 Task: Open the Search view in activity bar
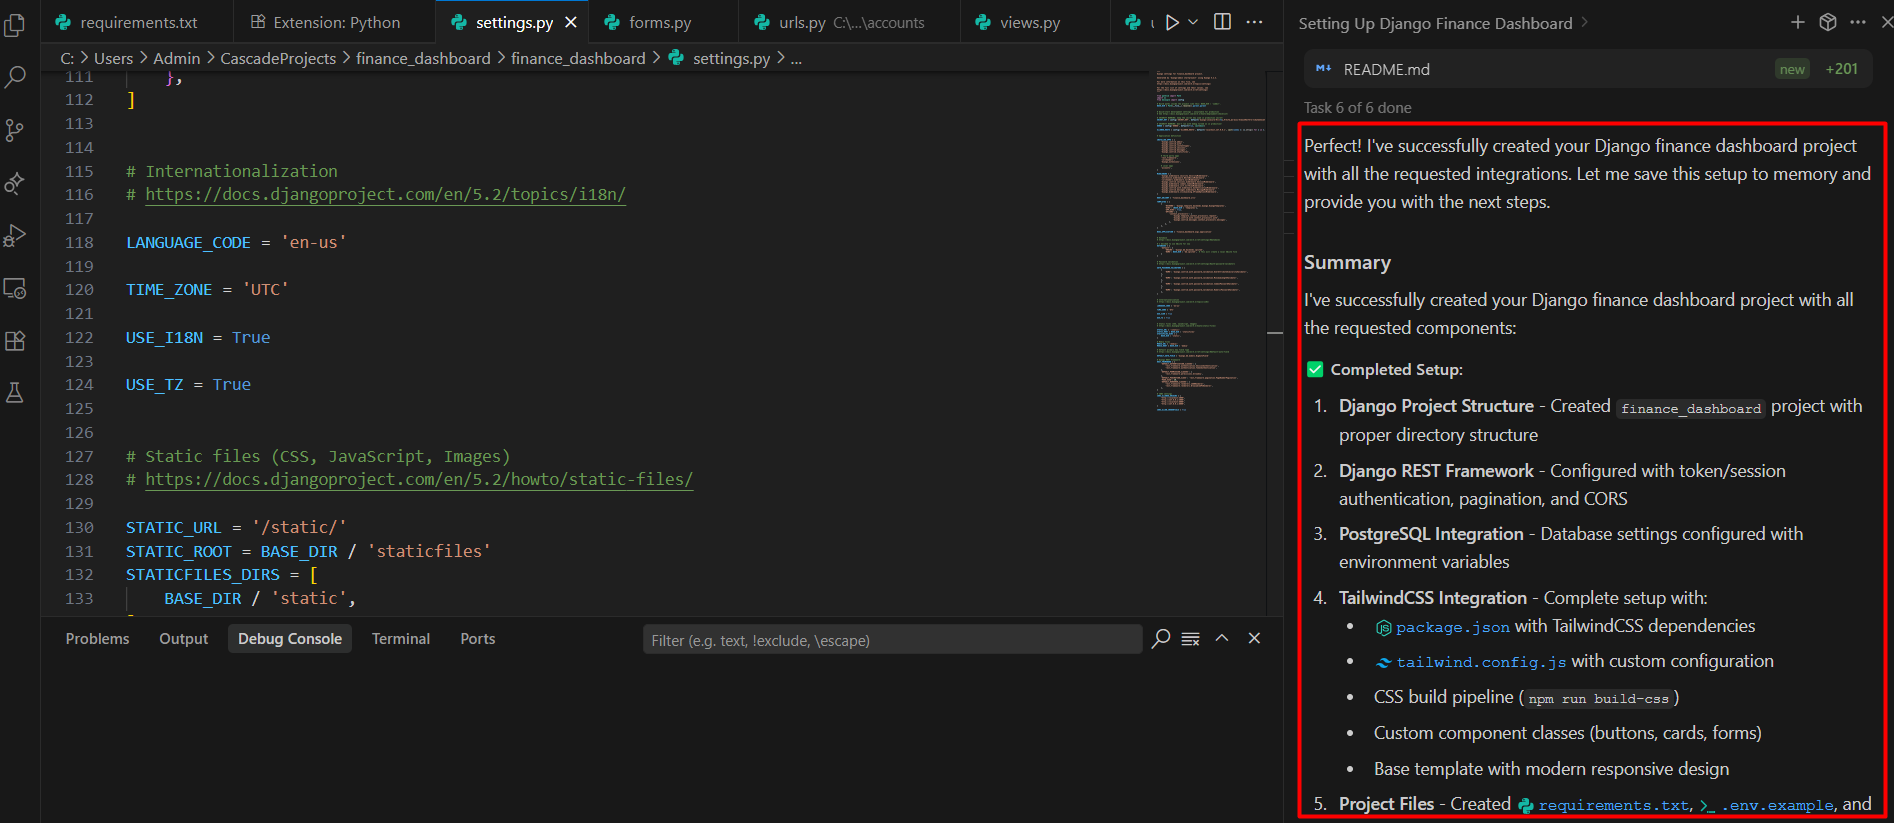coord(15,77)
